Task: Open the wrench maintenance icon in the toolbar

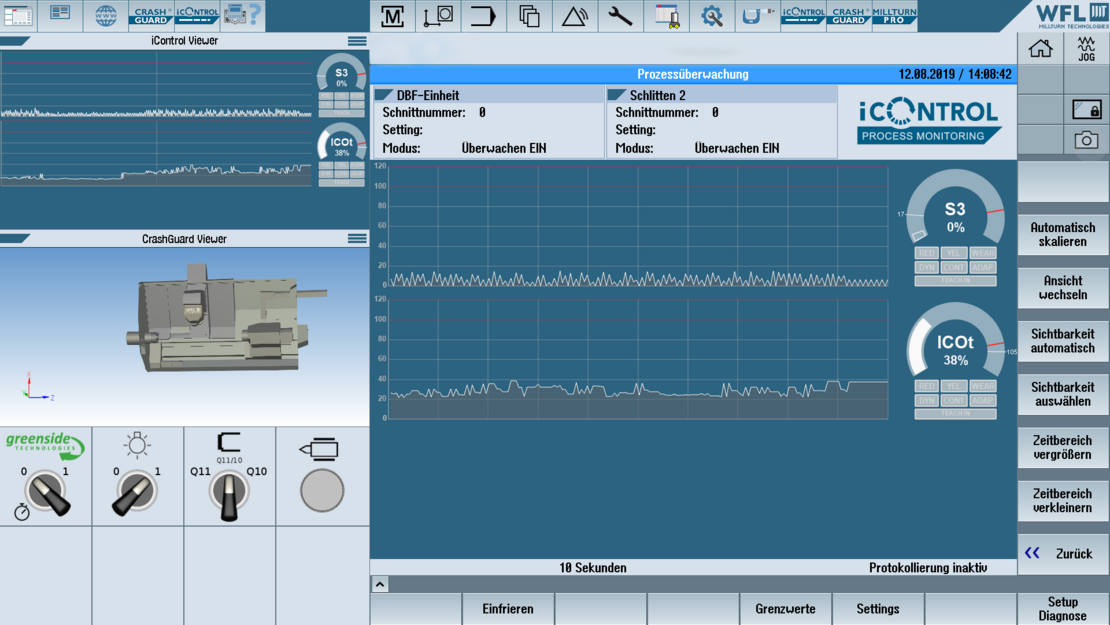Action: tap(620, 16)
